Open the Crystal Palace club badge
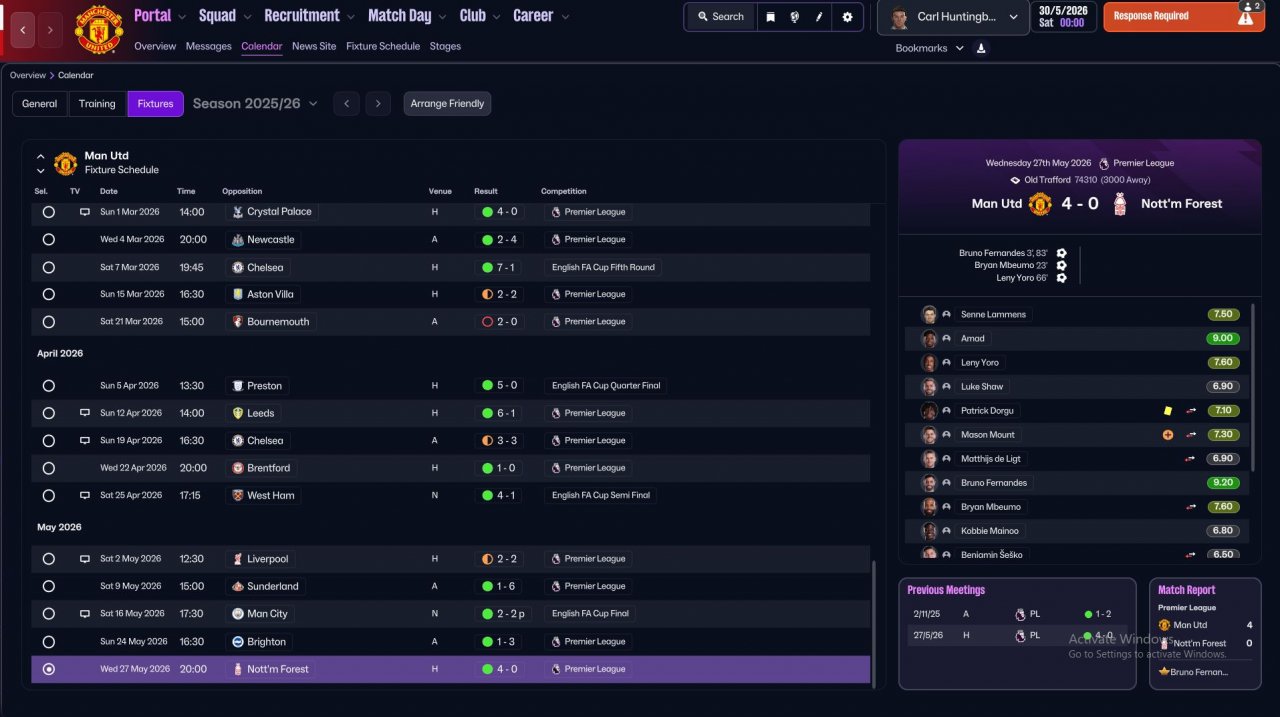Screen dimensions: 1280x717 point(237,212)
